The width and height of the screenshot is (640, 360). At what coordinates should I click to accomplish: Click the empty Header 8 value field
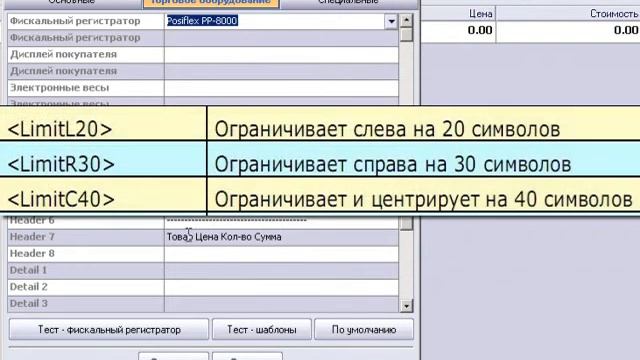tap(281, 254)
